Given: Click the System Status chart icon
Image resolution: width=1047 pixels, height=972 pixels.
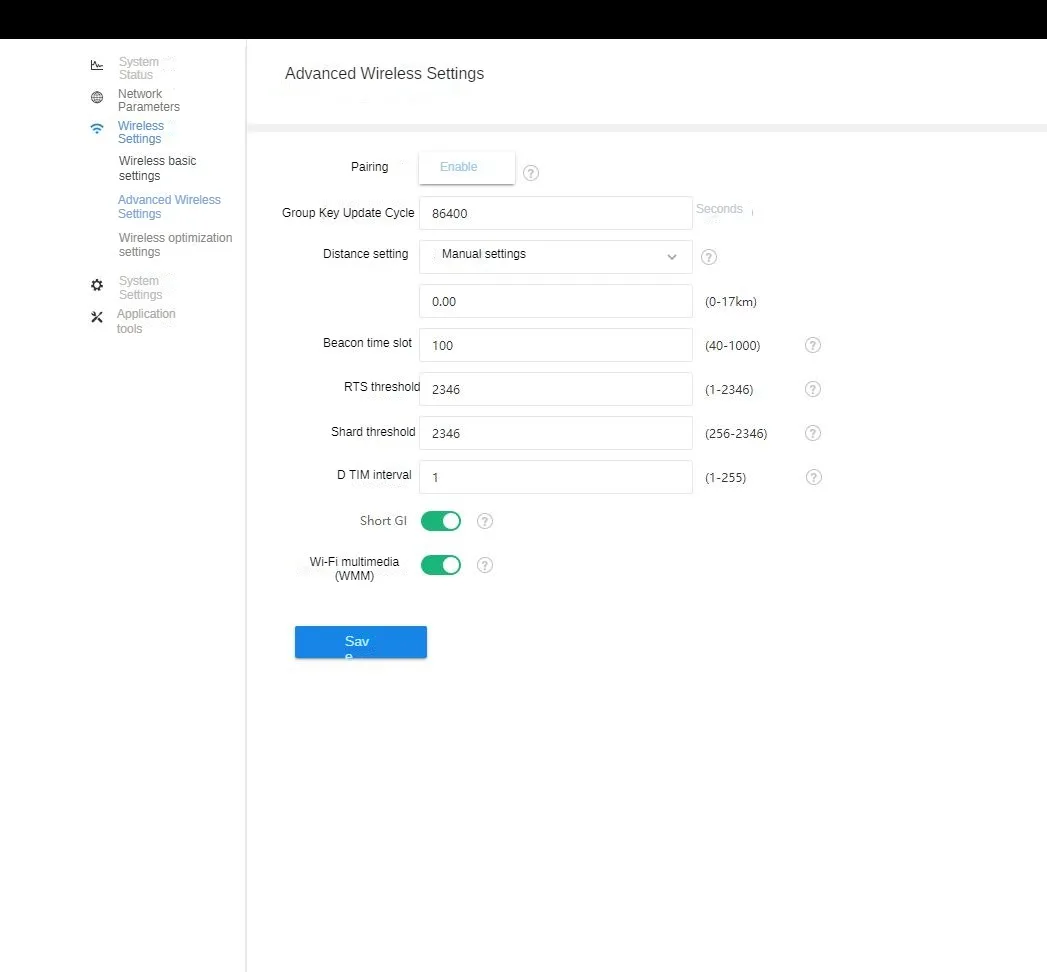Looking at the screenshot, I should coord(97,66).
